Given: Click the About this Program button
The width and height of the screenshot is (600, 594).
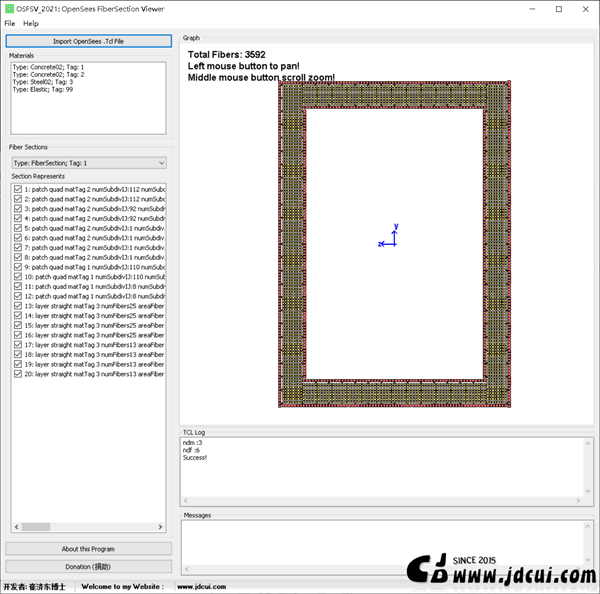Looking at the screenshot, I should click(88, 549).
